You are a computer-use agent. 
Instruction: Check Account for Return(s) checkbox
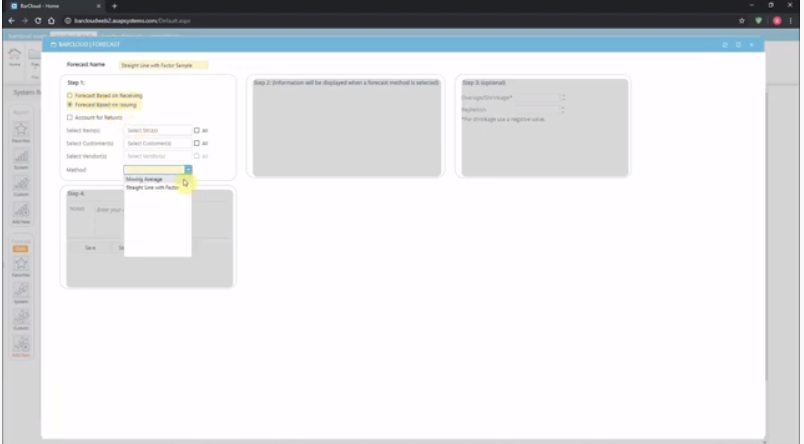[x=70, y=117]
